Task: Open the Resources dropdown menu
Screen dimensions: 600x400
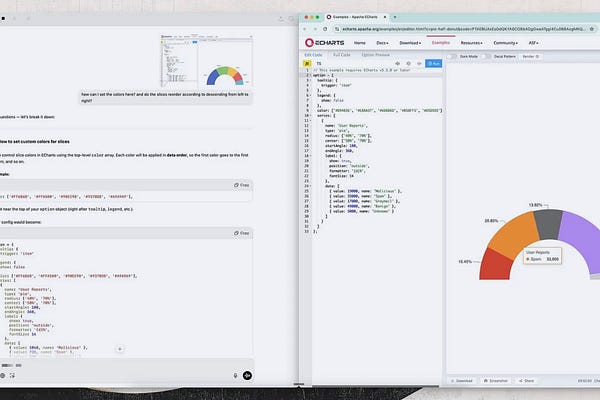Action: pos(471,43)
